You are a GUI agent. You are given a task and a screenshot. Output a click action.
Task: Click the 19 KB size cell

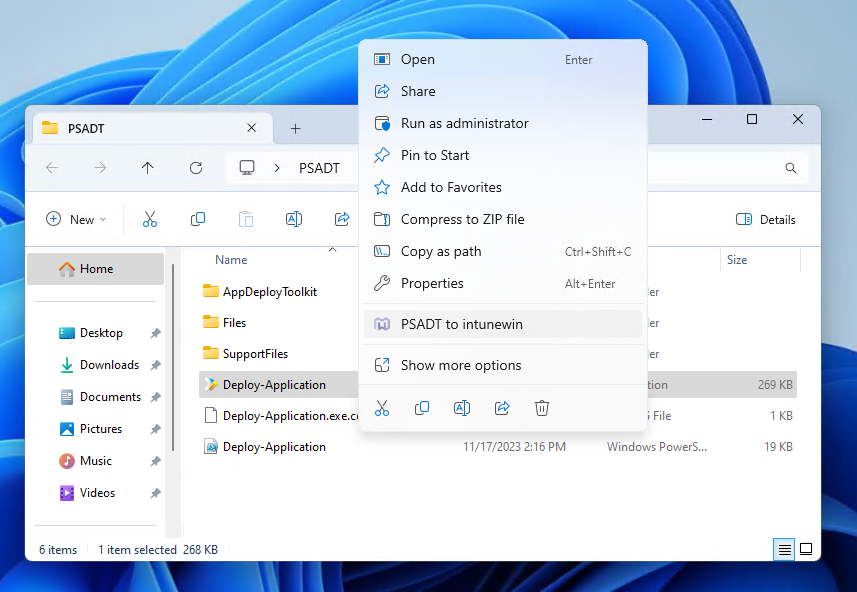(778, 447)
